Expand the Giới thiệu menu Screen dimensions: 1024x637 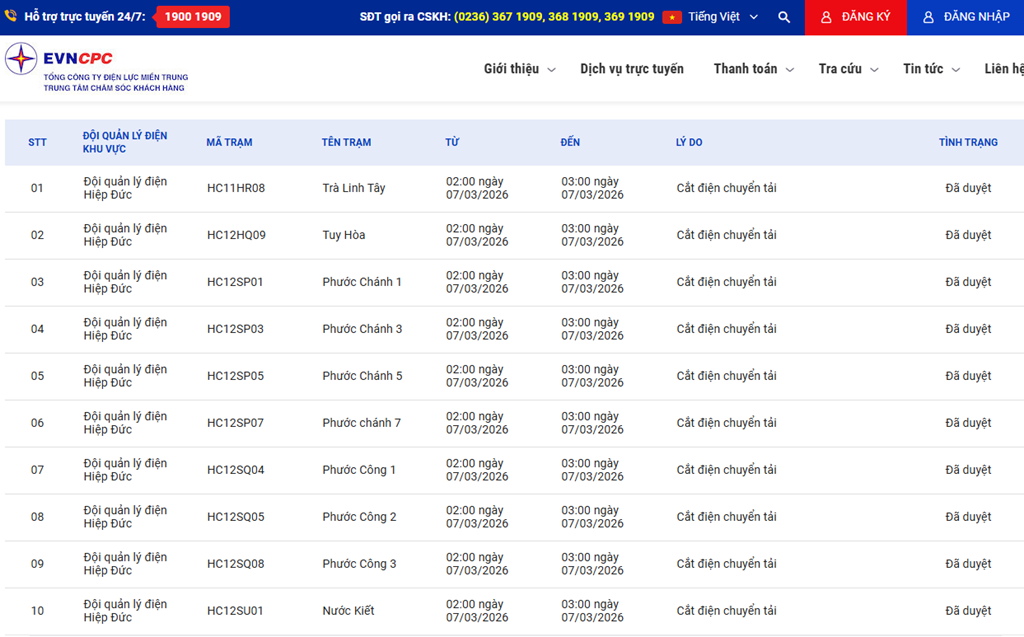pos(519,69)
